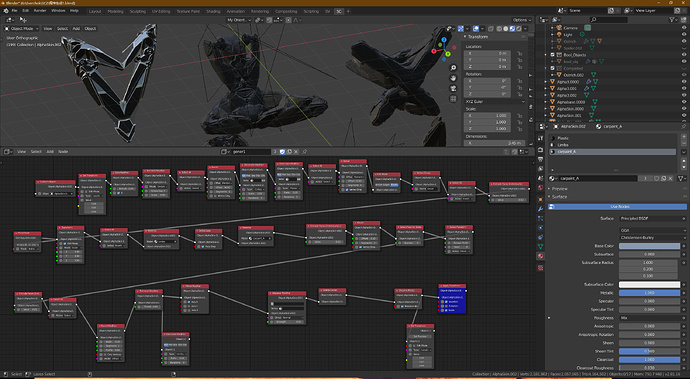Hide Camera object with eye icon
690x379 pixels.
point(684,28)
